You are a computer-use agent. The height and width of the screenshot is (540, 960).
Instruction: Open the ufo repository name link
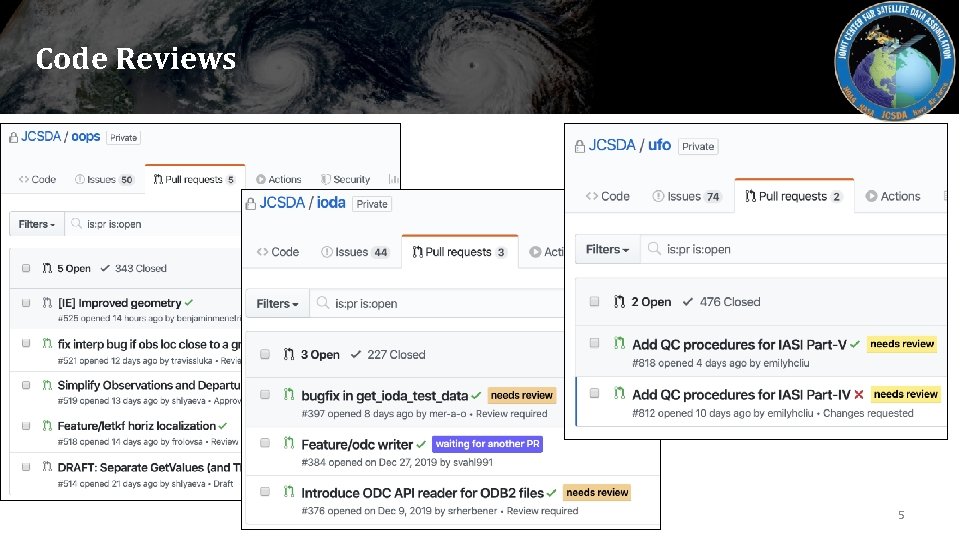point(659,145)
